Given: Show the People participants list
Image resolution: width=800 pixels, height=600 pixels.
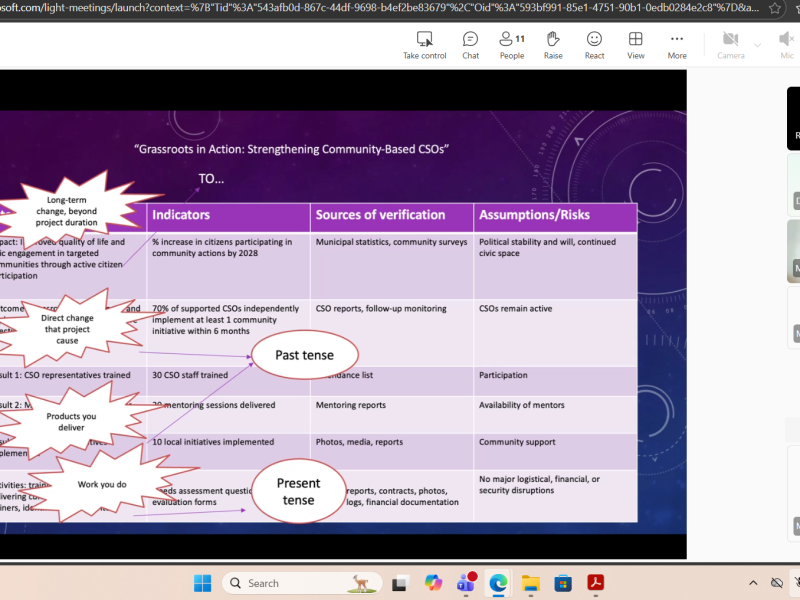Looking at the screenshot, I should coord(512,44).
